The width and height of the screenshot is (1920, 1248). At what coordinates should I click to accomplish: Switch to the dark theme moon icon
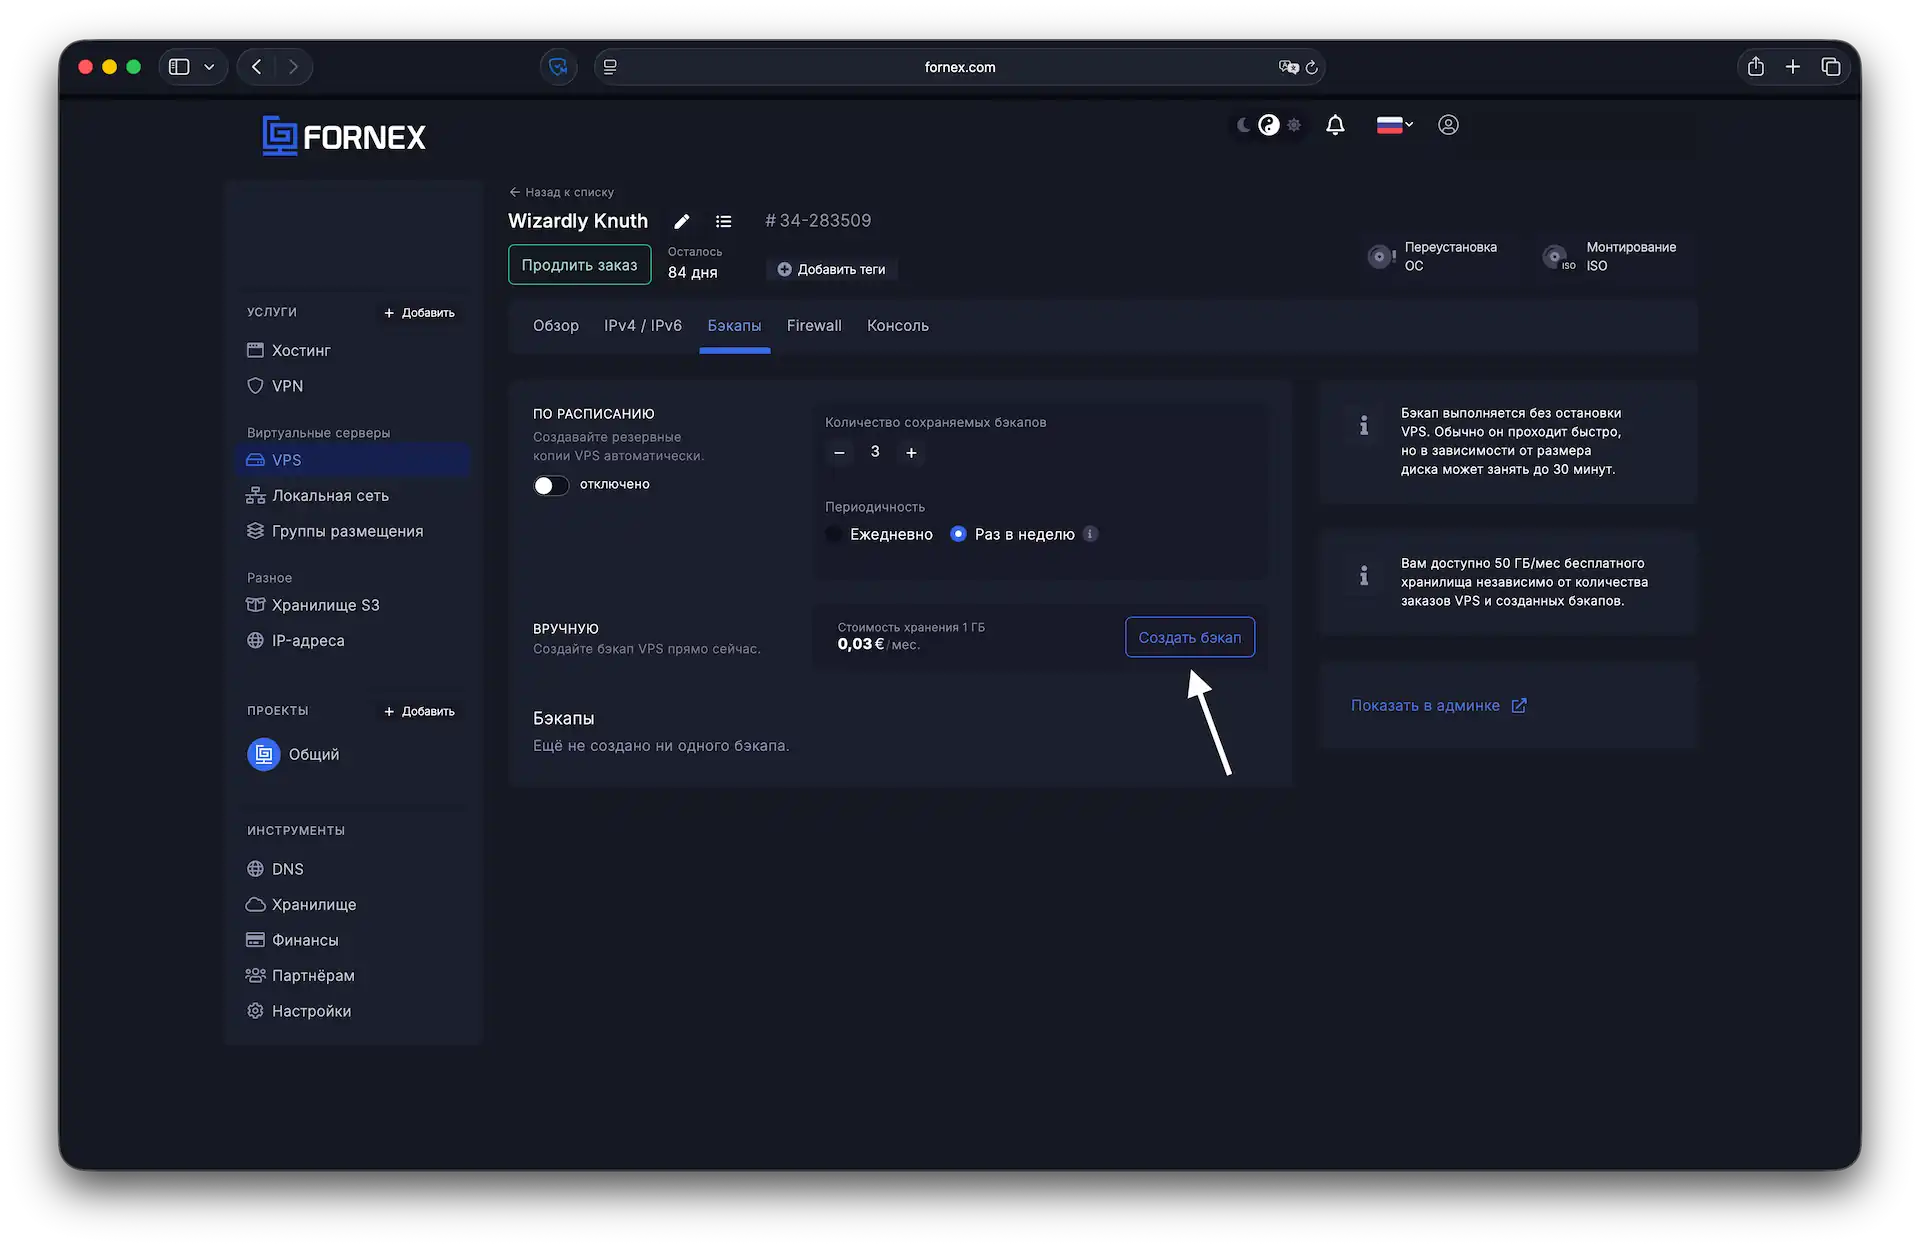coord(1243,125)
